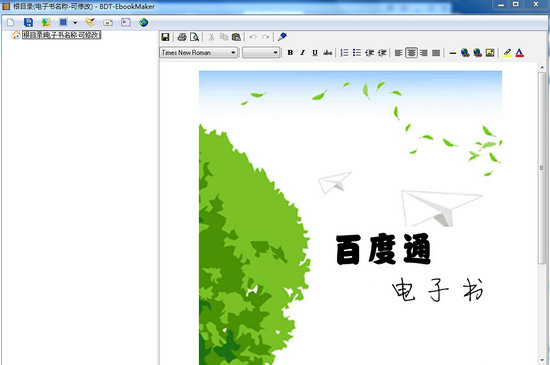Click the editor vertical scrollbar thumb
Image resolution: width=550 pixels, height=365 pixels.
(x=542, y=168)
